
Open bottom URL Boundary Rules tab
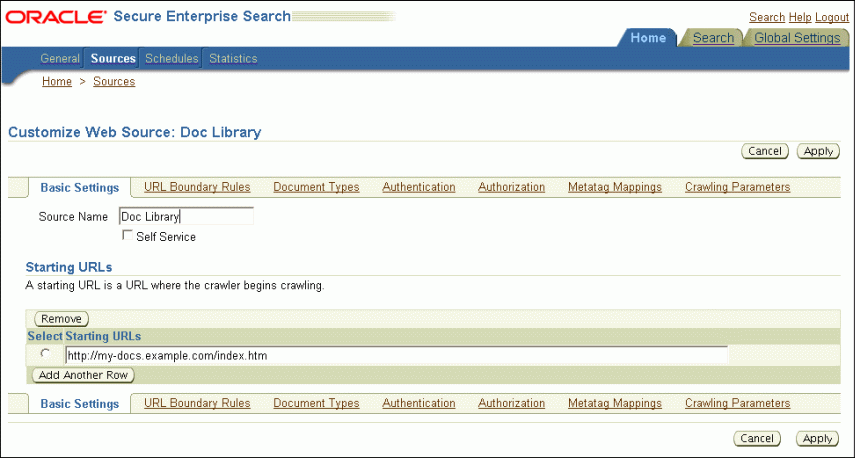point(197,403)
